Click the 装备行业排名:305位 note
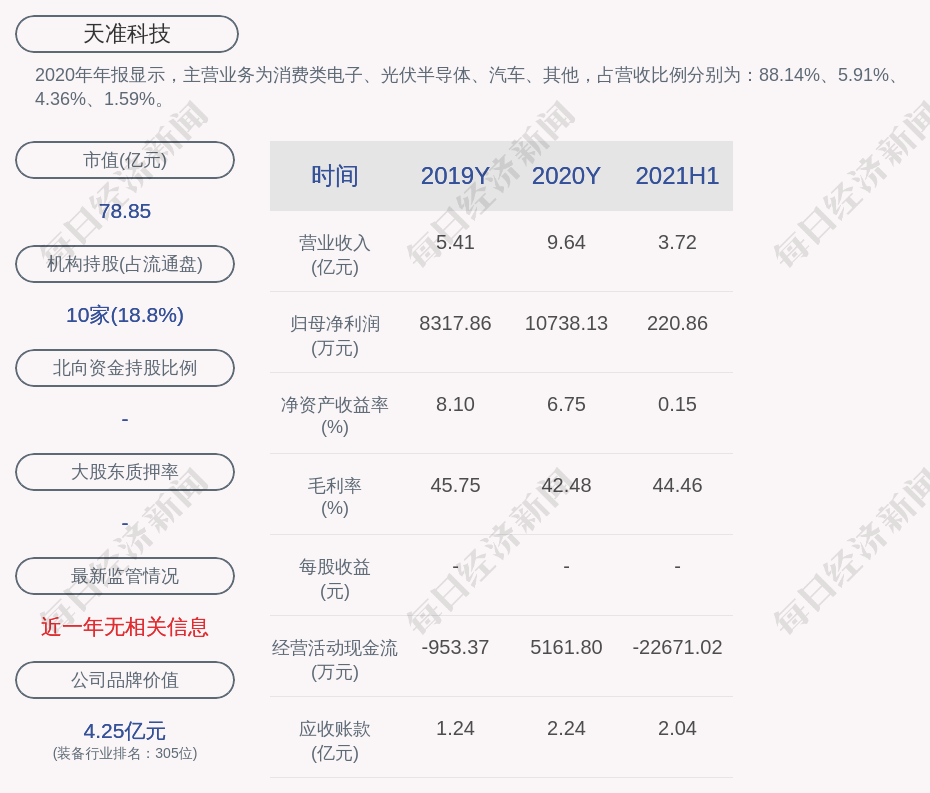 pyautogui.click(x=125, y=753)
